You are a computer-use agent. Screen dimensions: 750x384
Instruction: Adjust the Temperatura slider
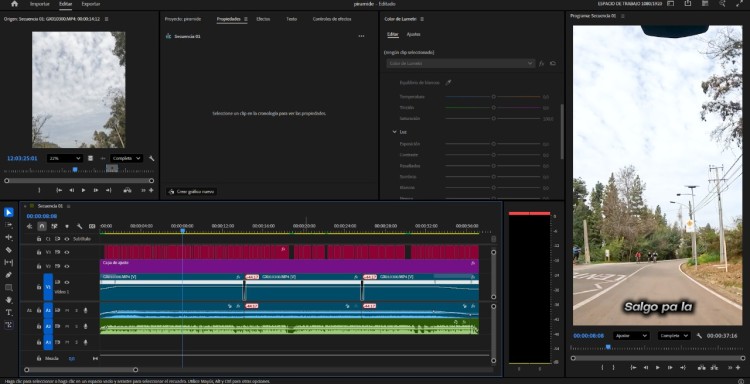(x=493, y=97)
